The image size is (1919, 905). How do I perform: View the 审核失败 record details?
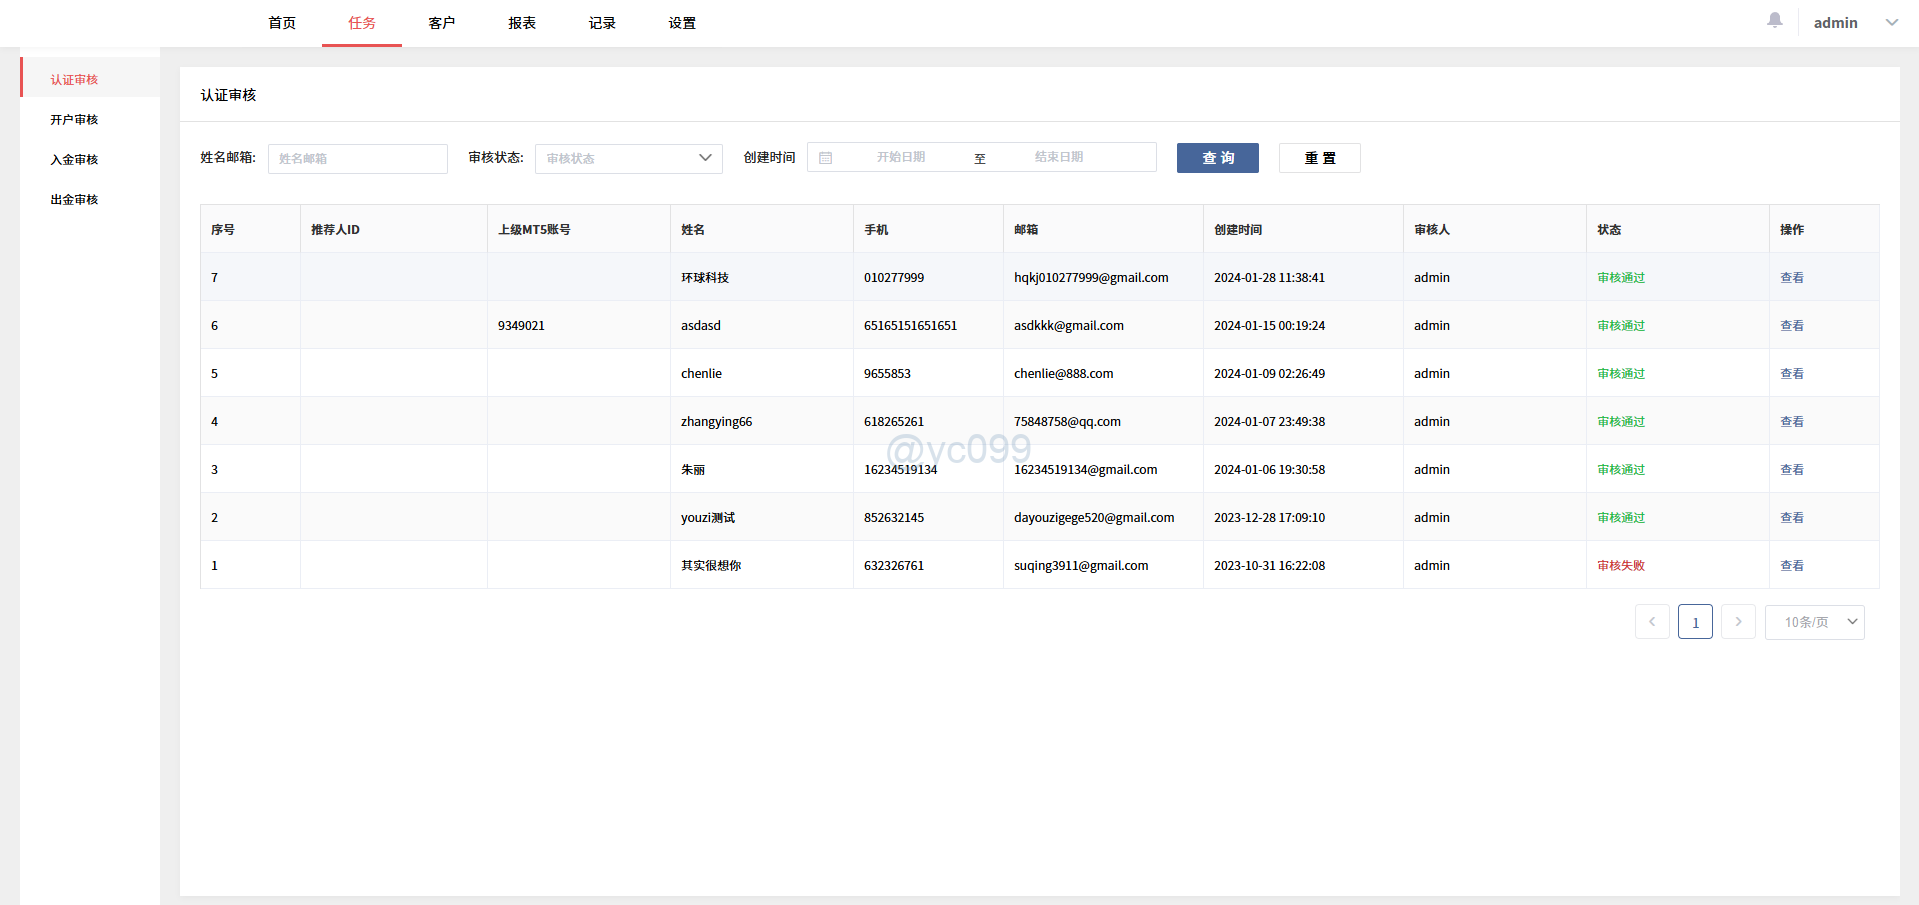(1792, 565)
